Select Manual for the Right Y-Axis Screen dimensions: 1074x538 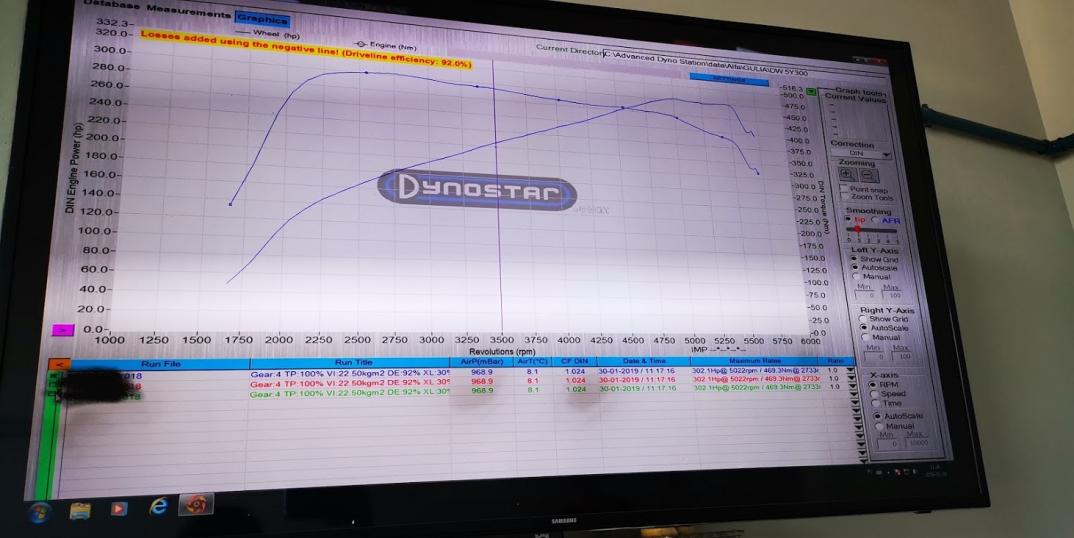click(x=865, y=337)
